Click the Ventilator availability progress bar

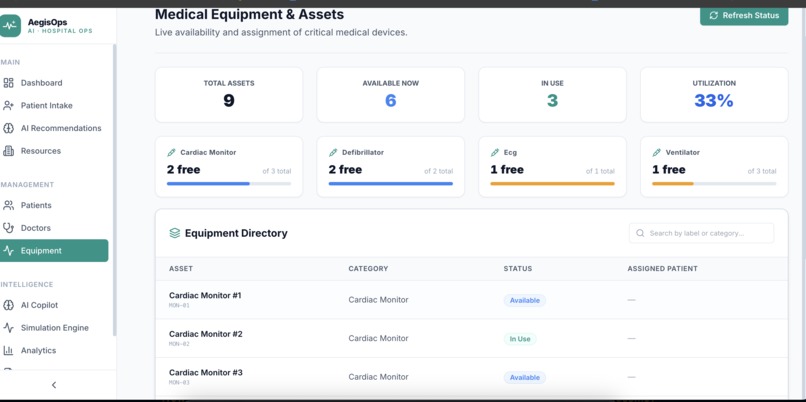[714, 184]
